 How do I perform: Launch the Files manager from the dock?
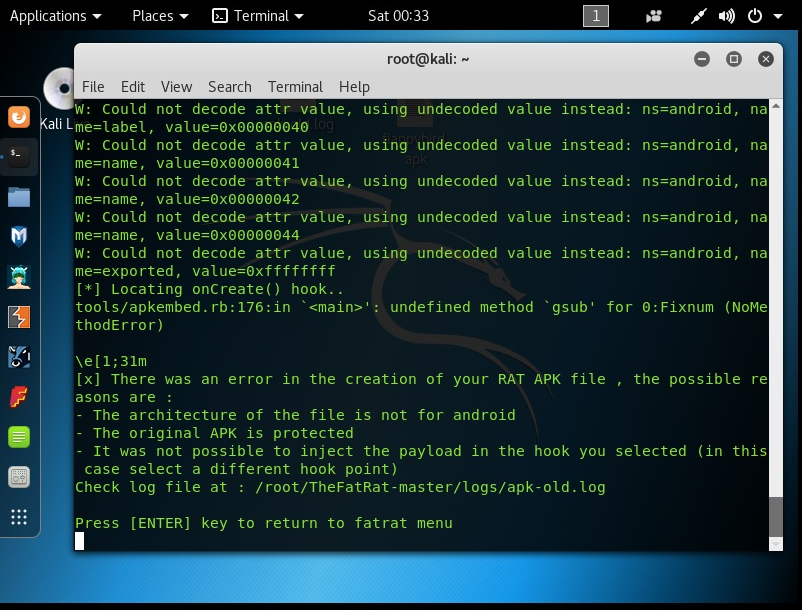(x=18, y=195)
